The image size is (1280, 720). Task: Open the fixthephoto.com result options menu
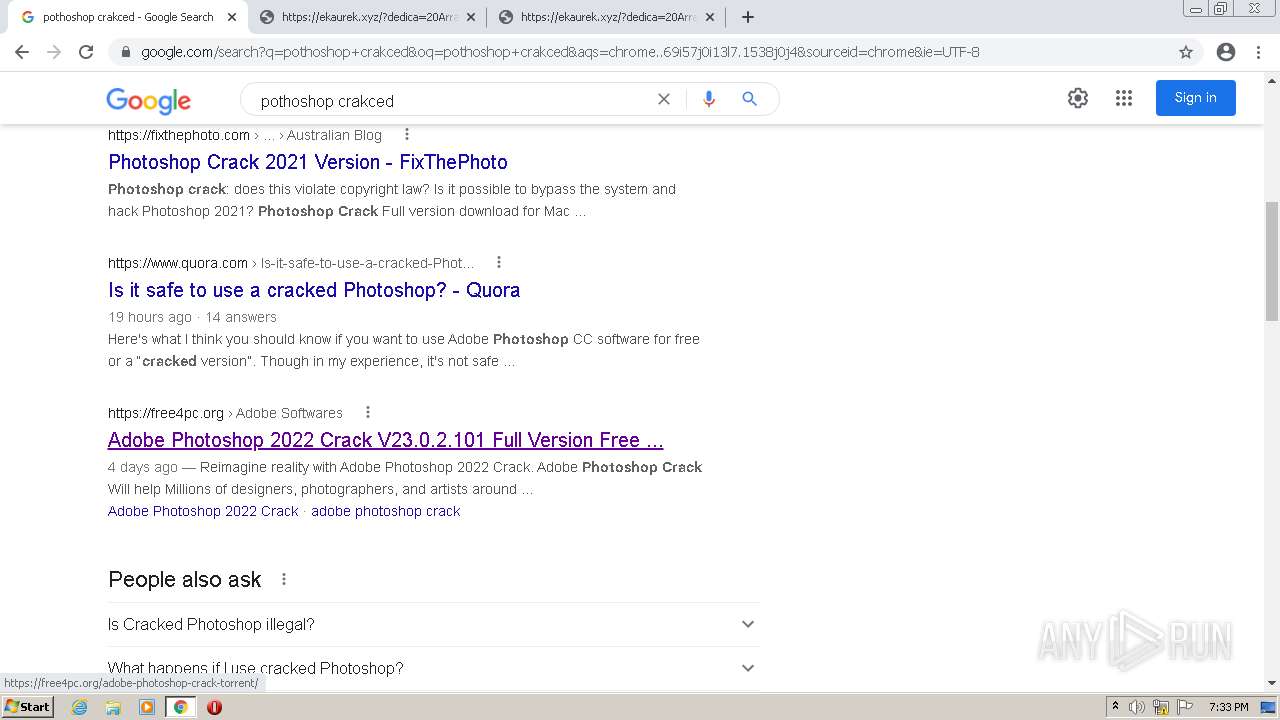pyautogui.click(x=406, y=135)
